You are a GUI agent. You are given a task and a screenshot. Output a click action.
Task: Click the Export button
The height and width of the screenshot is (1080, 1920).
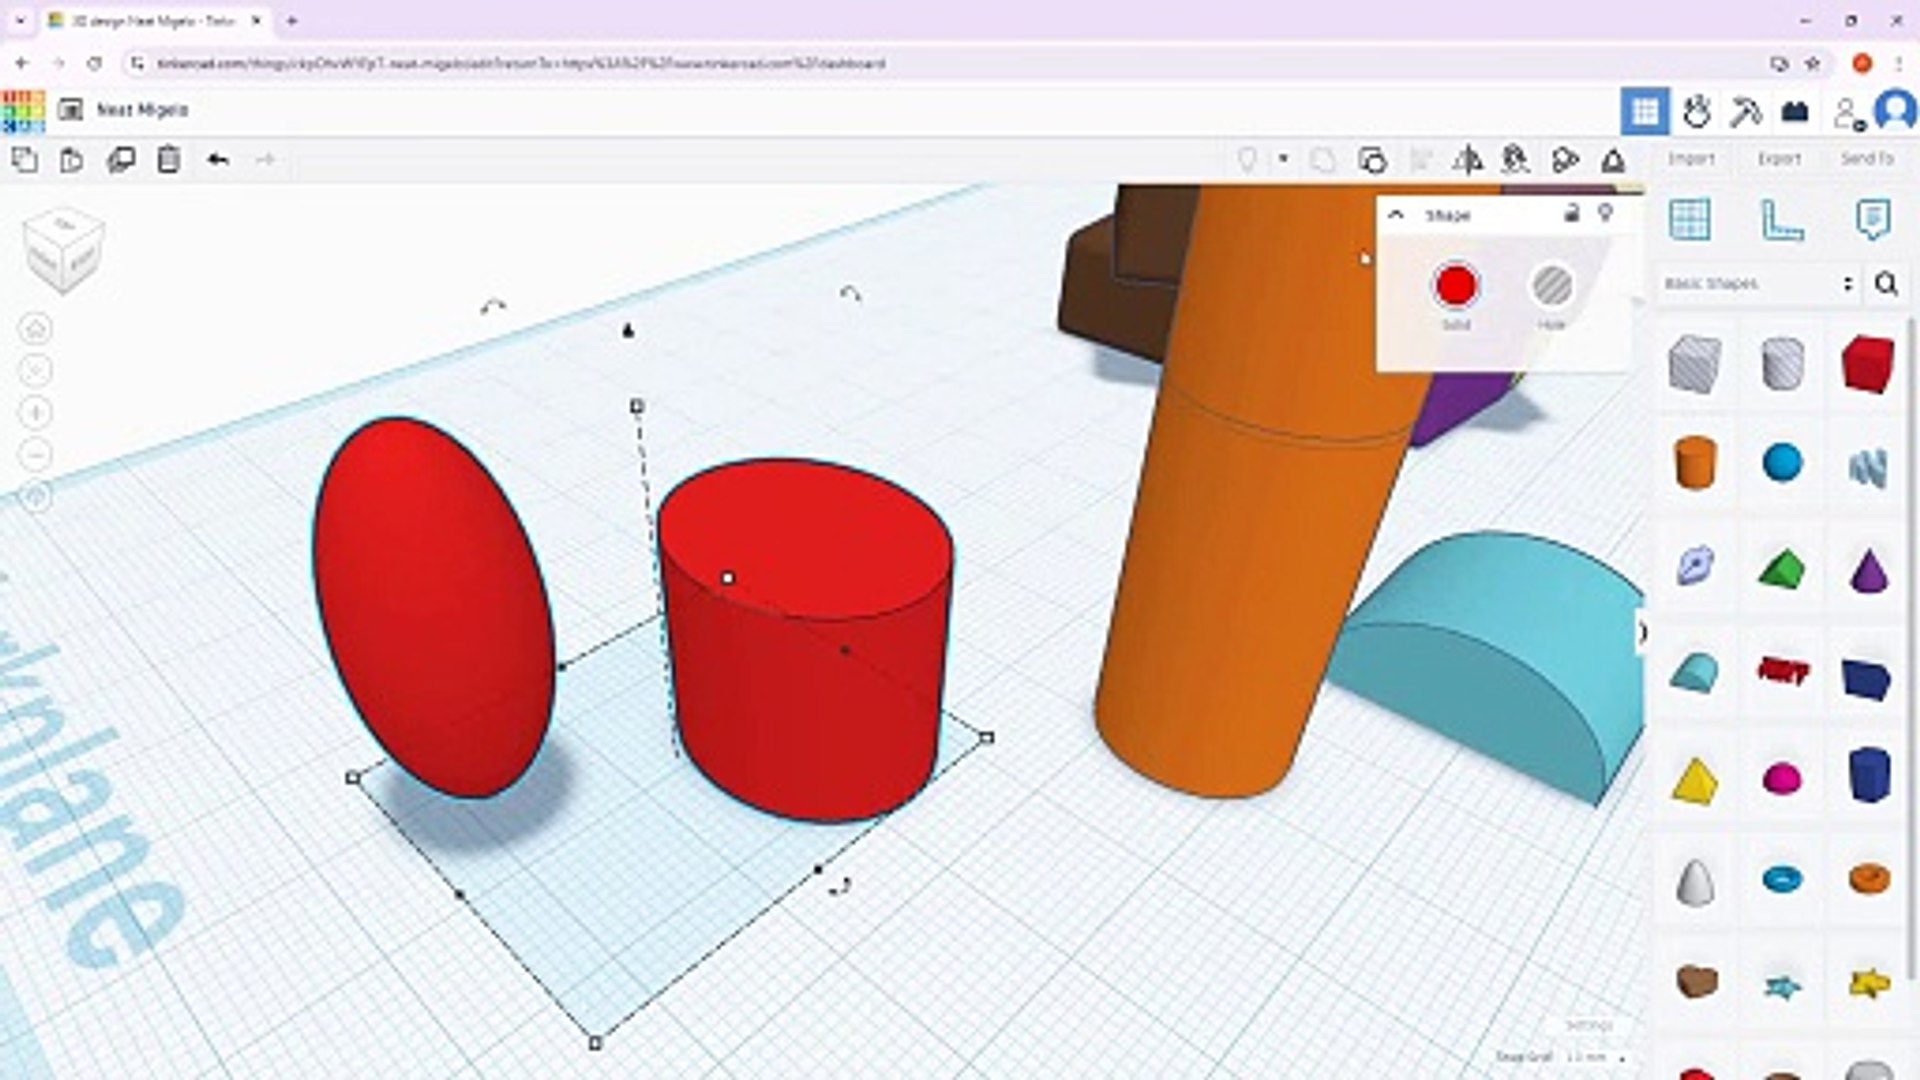pyautogui.click(x=1779, y=158)
